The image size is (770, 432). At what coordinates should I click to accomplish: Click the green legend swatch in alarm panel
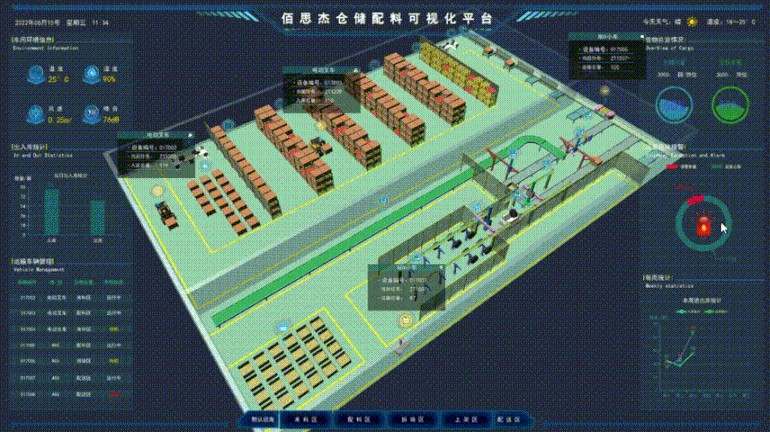(x=717, y=167)
